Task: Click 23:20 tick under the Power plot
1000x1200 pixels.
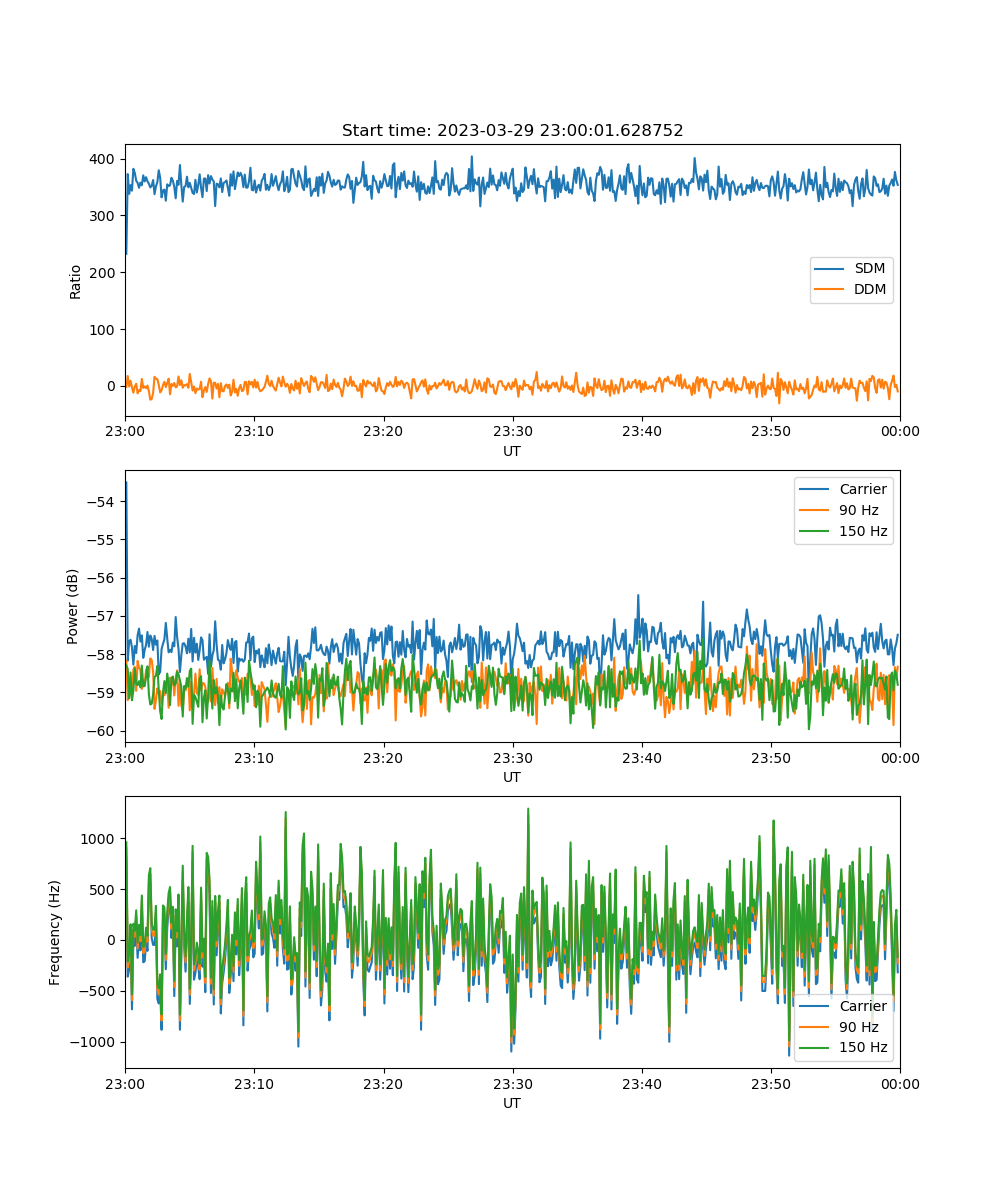Action: point(383,758)
